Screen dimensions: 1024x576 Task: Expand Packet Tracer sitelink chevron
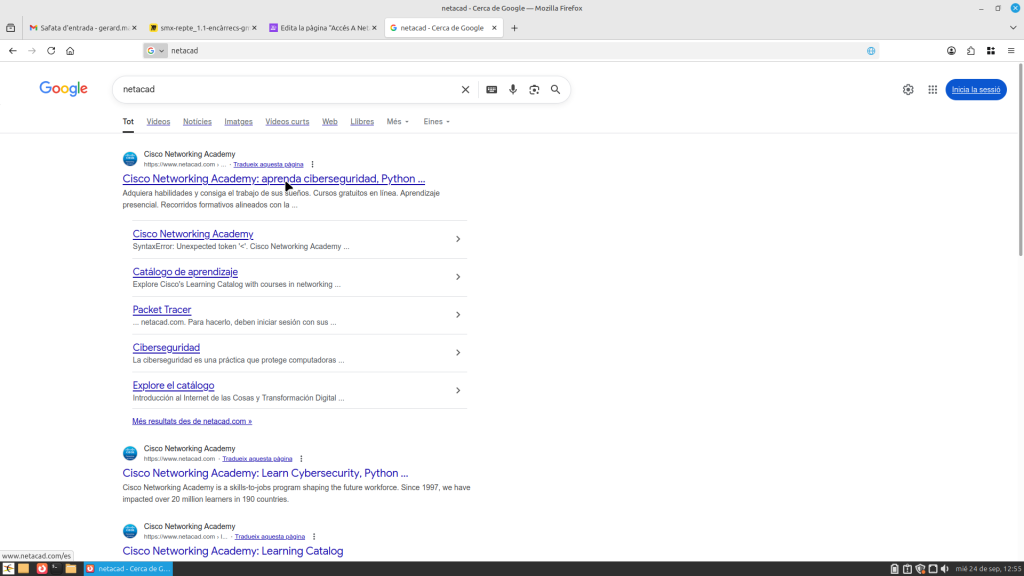click(x=458, y=315)
